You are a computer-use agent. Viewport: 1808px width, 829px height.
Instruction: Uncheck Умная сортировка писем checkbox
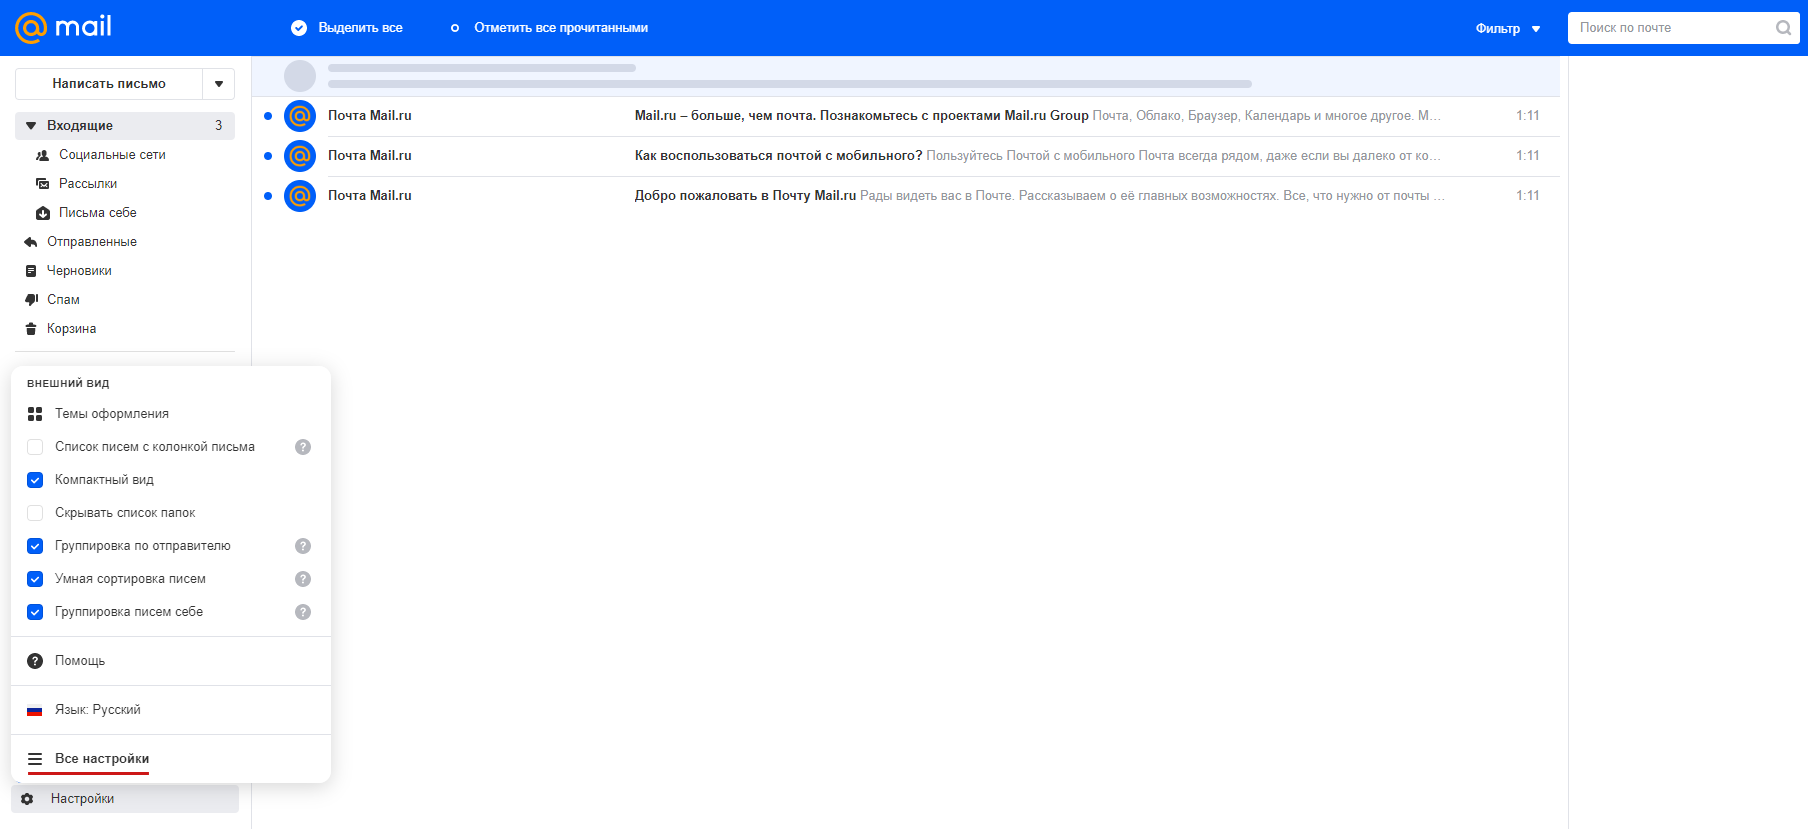pos(35,579)
